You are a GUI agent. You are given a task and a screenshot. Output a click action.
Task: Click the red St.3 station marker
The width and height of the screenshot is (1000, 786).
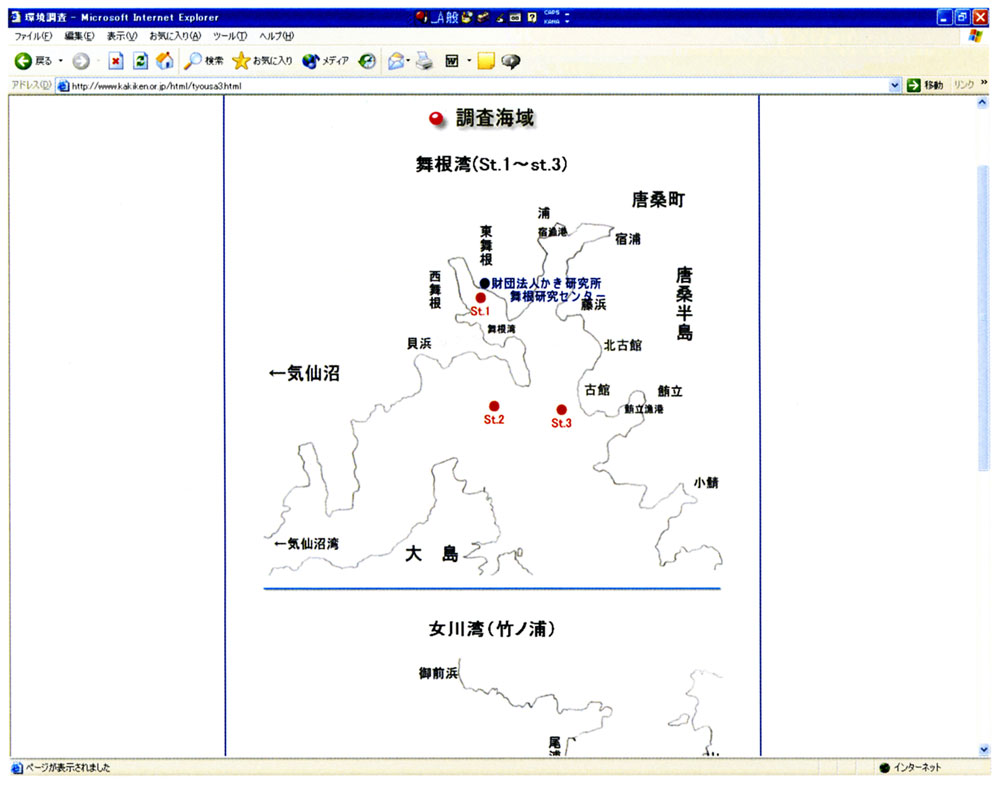click(x=561, y=410)
